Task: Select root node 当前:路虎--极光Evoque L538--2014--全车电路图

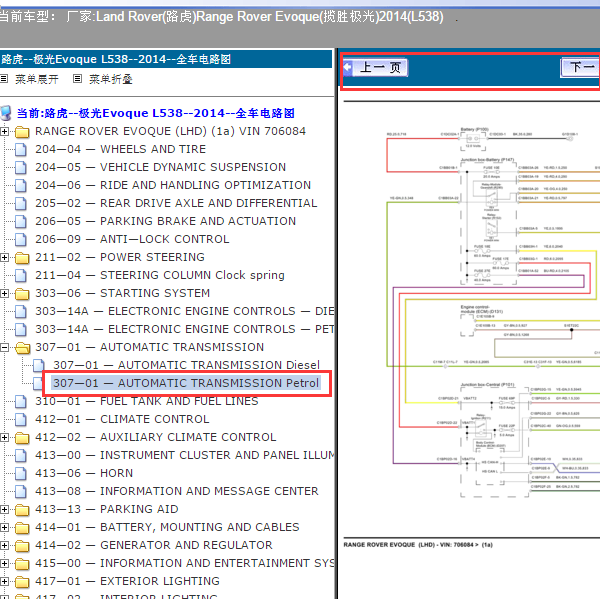Action: [156, 113]
